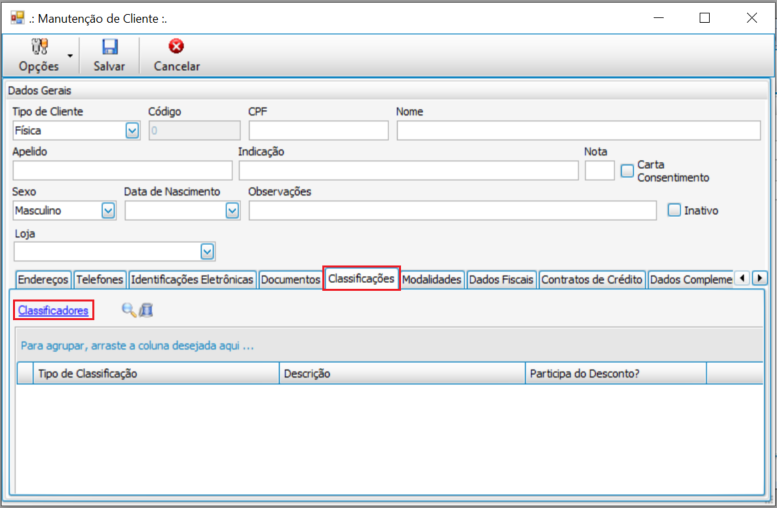Expand the Opções dropdown arrow
Image resolution: width=777 pixels, height=508 pixels.
coord(70,56)
